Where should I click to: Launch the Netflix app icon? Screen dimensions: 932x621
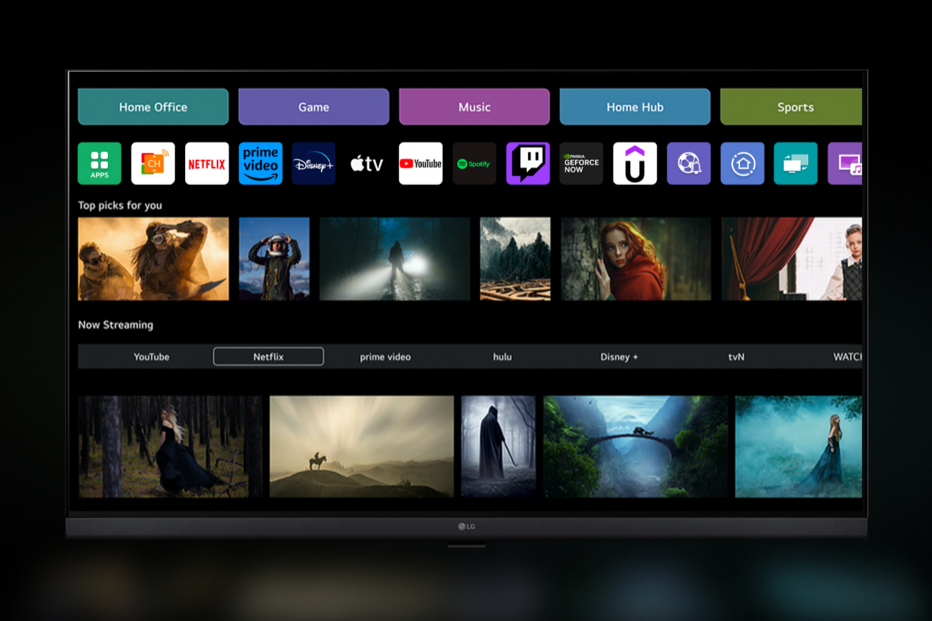[x=207, y=164]
